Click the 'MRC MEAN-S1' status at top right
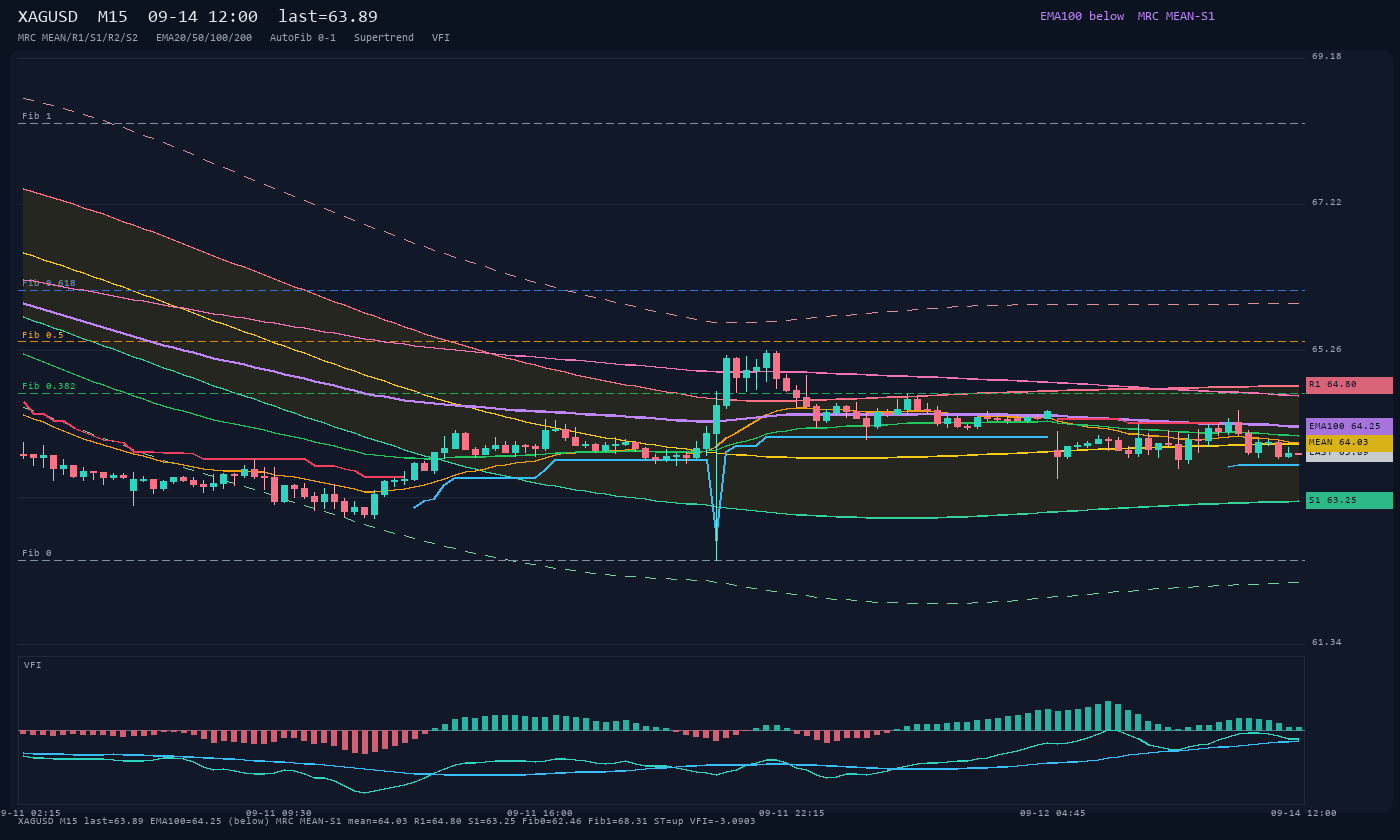 click(x=1176, y=16)
